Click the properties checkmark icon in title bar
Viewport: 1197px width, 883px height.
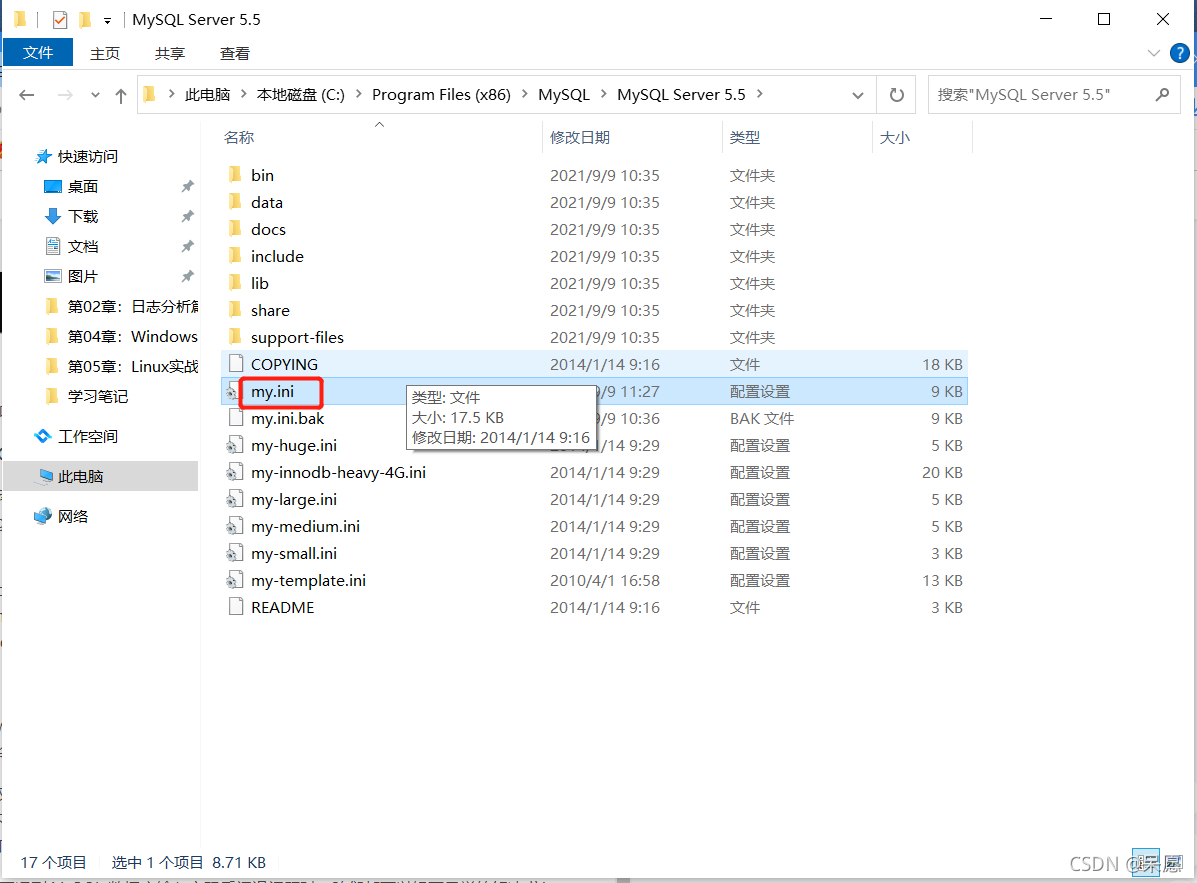pyautogui.click(x=60, y=20)
